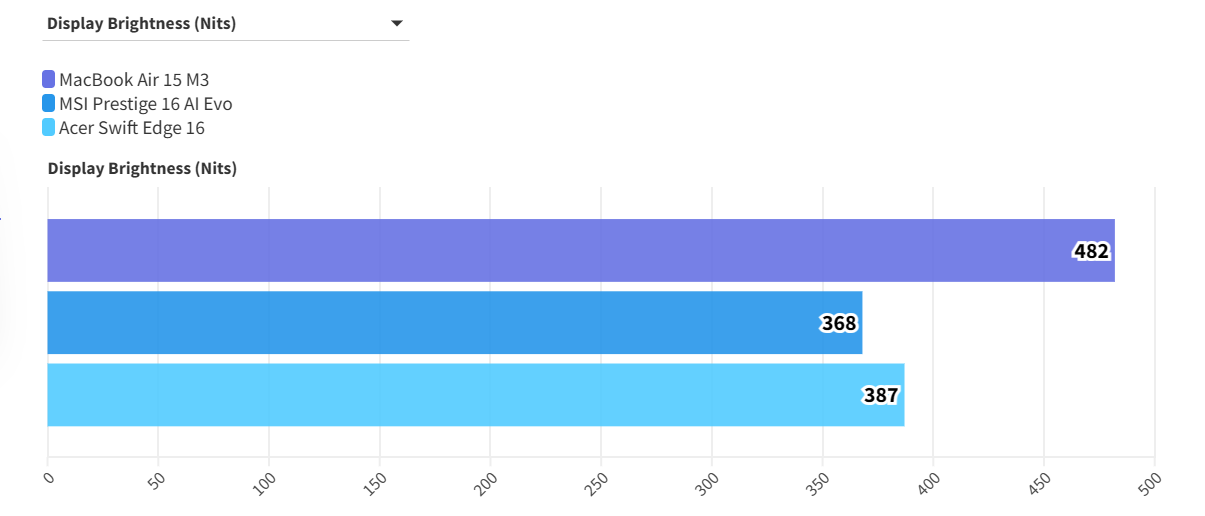Click the bold chart title above the bars
1205x516 pixels.
pyautogui.click(x=142, y=168)
